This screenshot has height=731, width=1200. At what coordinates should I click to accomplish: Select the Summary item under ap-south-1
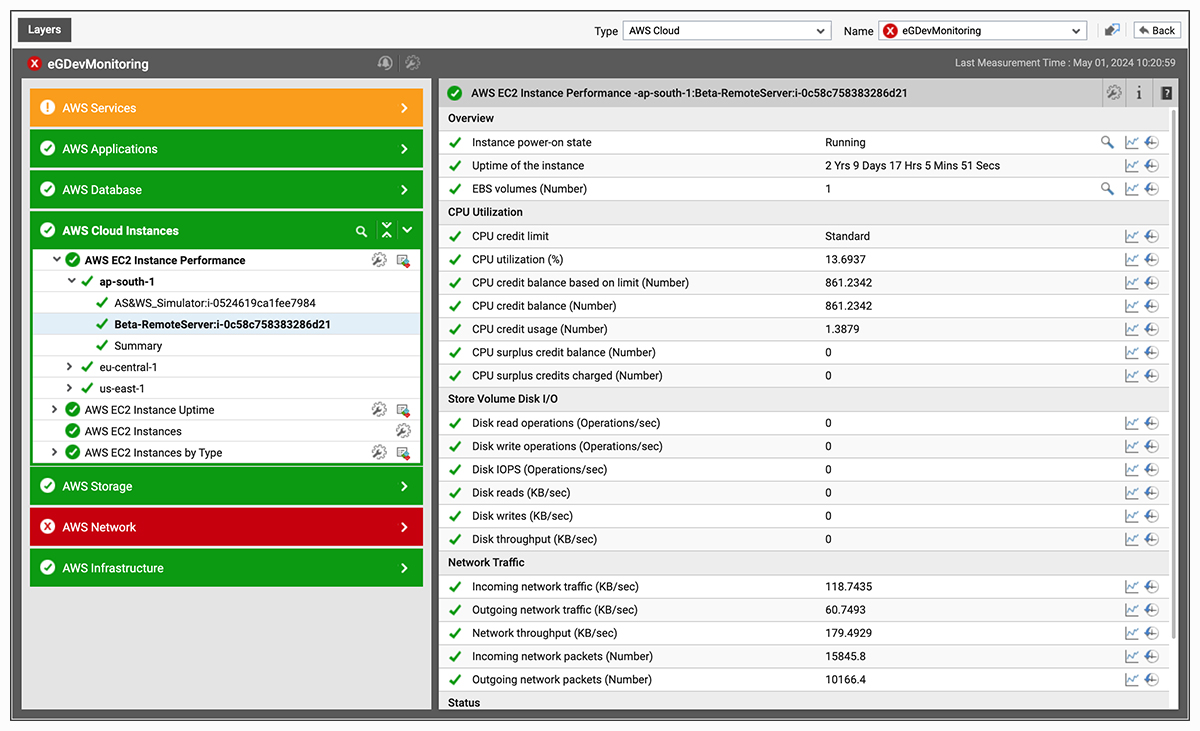click(x=138, y=346)
